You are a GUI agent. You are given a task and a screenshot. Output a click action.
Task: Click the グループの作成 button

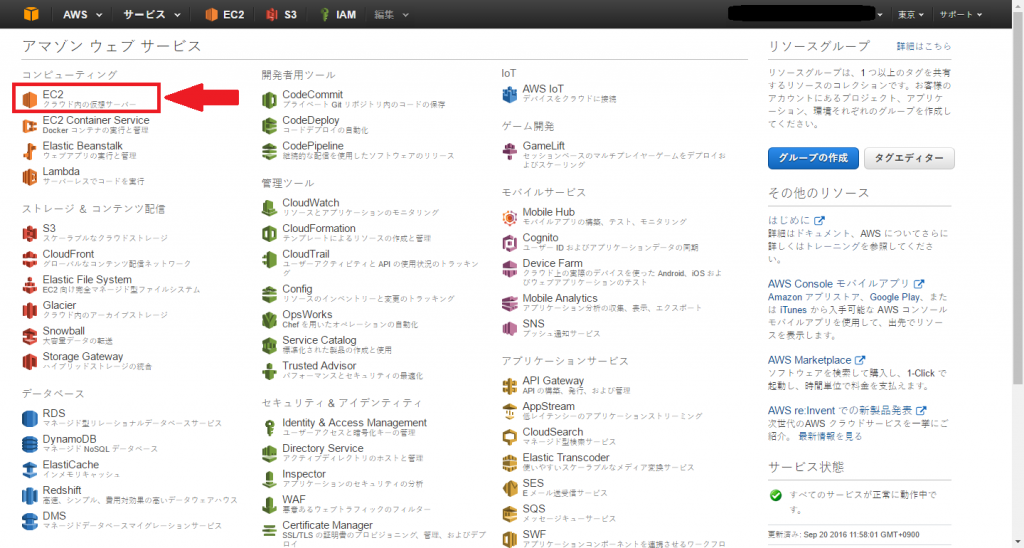coord(813,158)
